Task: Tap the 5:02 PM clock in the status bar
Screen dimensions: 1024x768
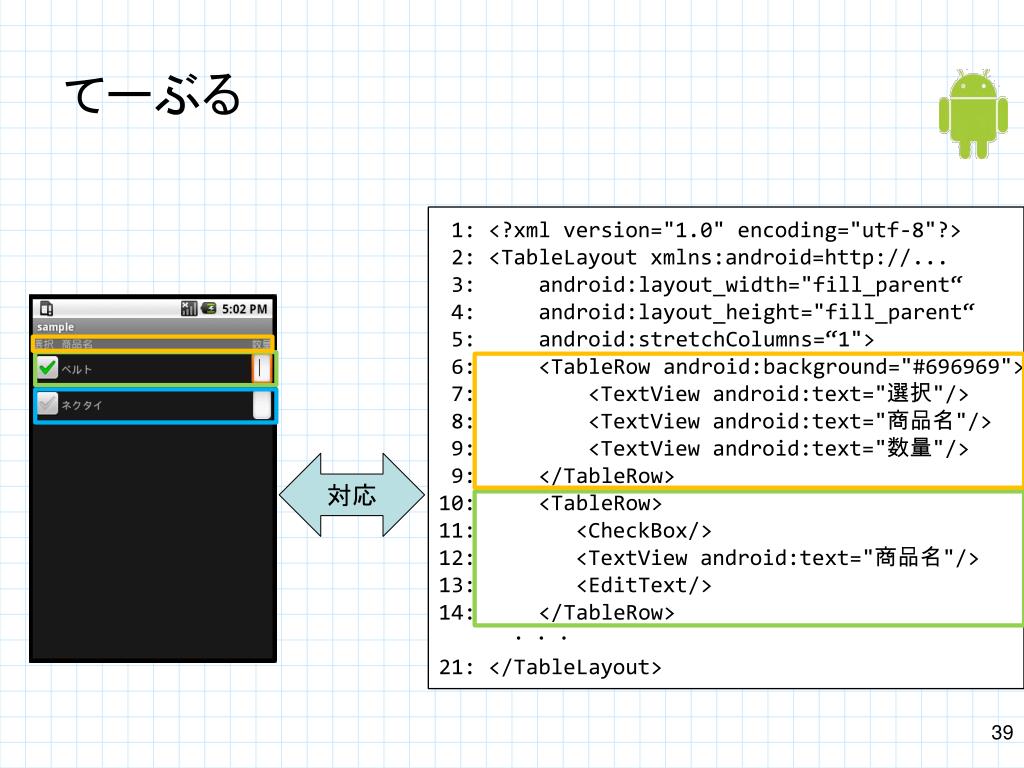Action: tap(244, 309)
